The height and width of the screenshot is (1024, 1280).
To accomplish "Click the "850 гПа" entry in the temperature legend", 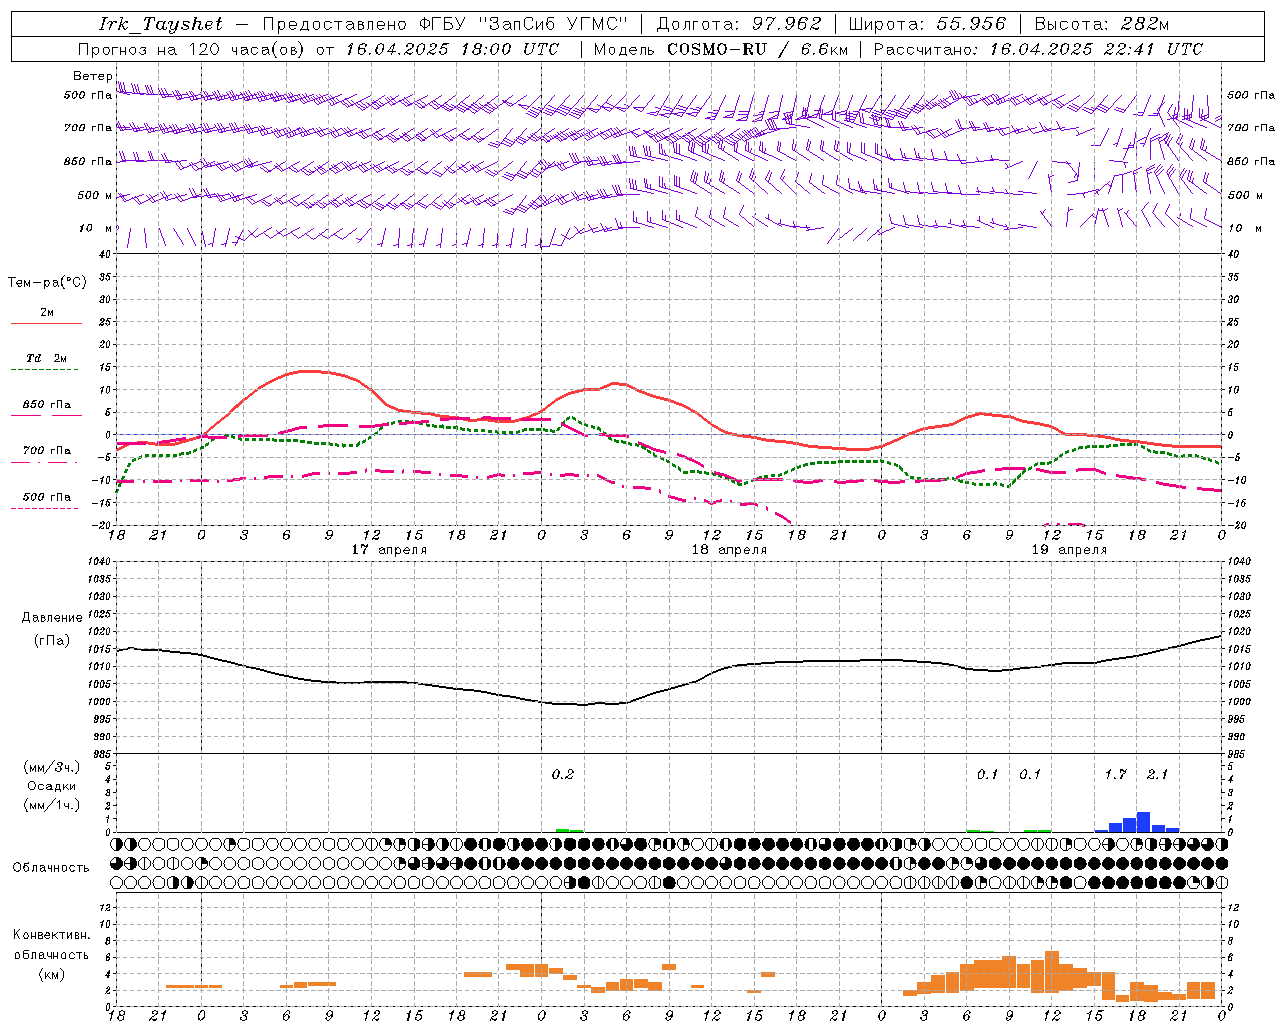I will click(46, 405).
